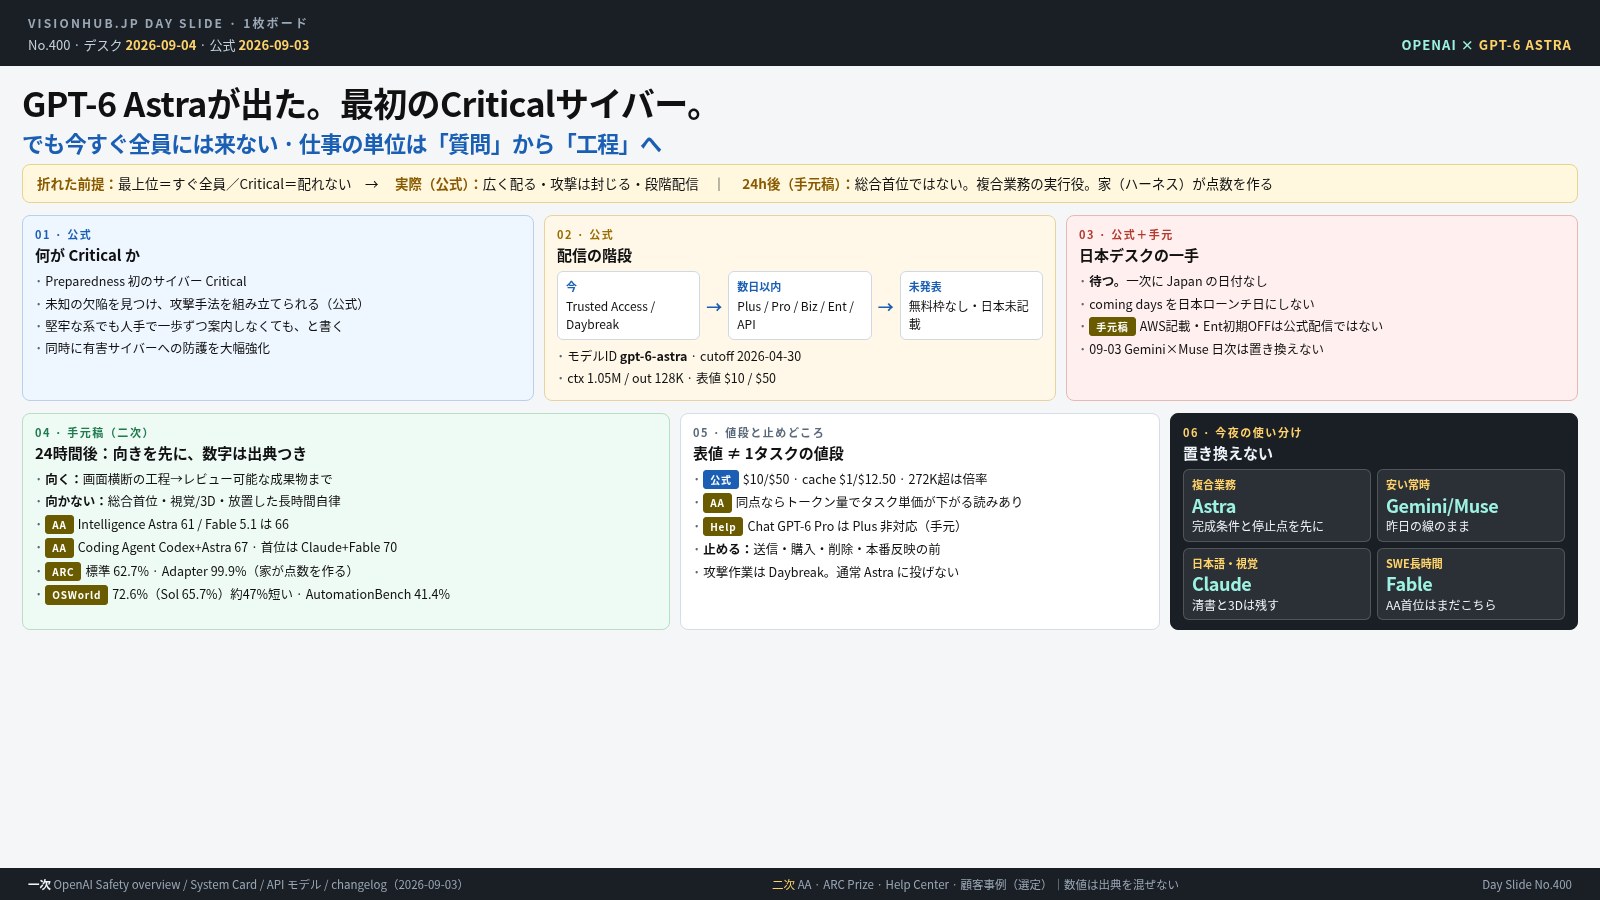Click the AA badge beside Intelligence Astra 61
The width and height of the screenshot is (1600, 900).
(59, 525)
